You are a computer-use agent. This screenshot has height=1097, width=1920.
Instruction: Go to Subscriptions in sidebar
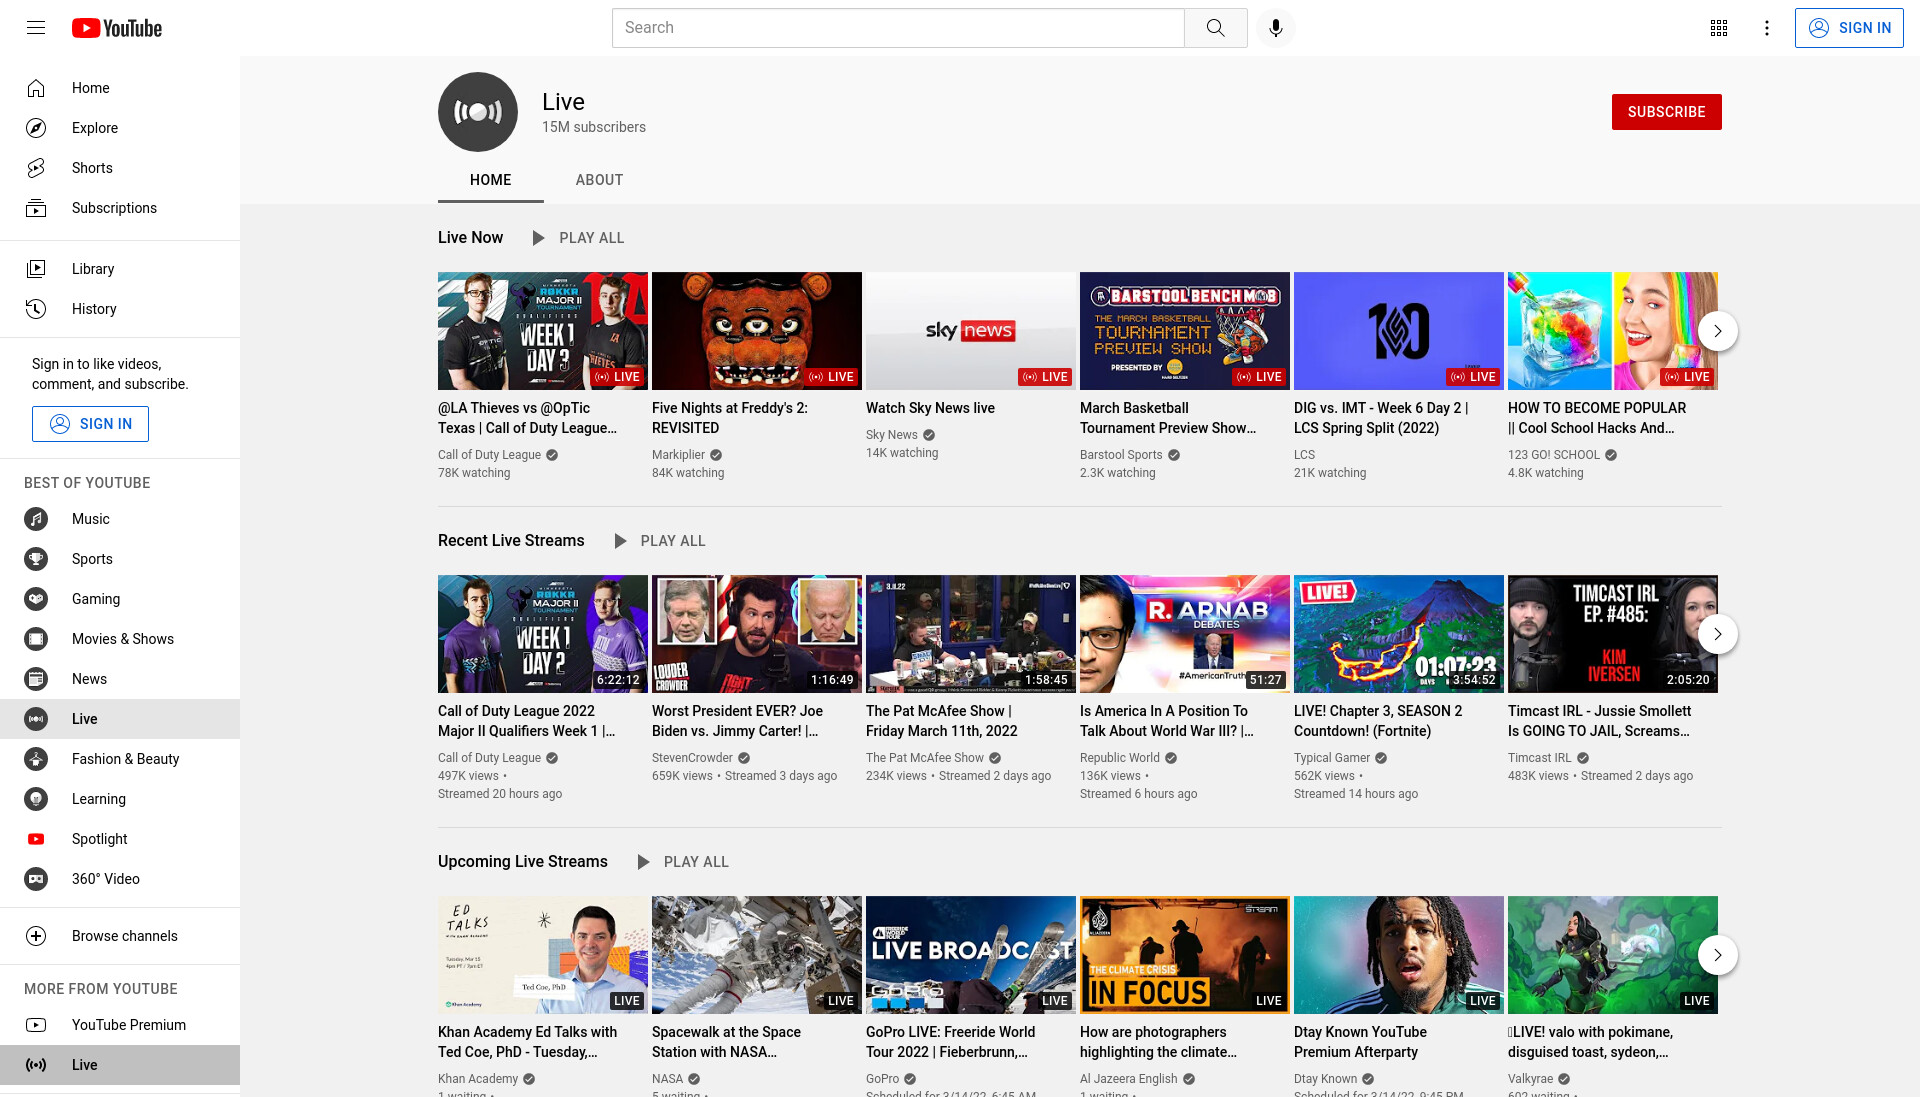coord(120,208)
